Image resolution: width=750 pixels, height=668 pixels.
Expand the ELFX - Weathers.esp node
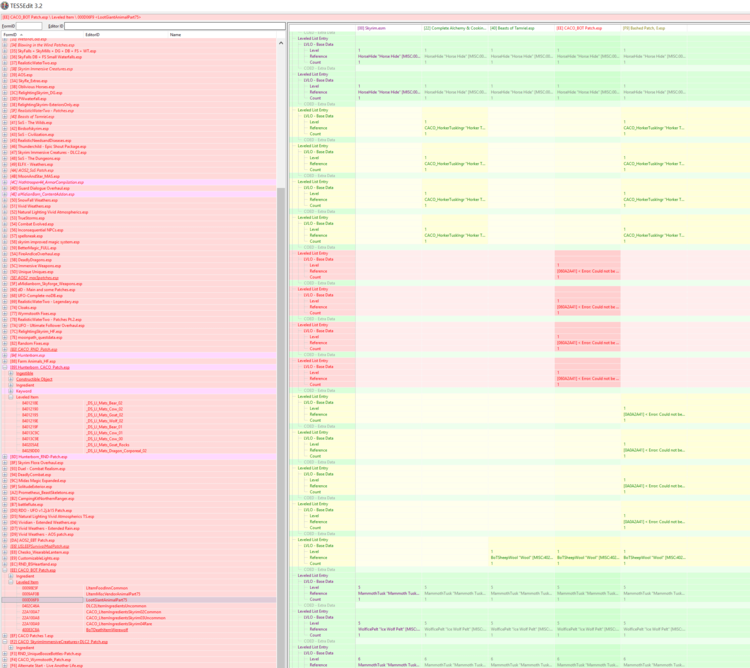point(5,164)
